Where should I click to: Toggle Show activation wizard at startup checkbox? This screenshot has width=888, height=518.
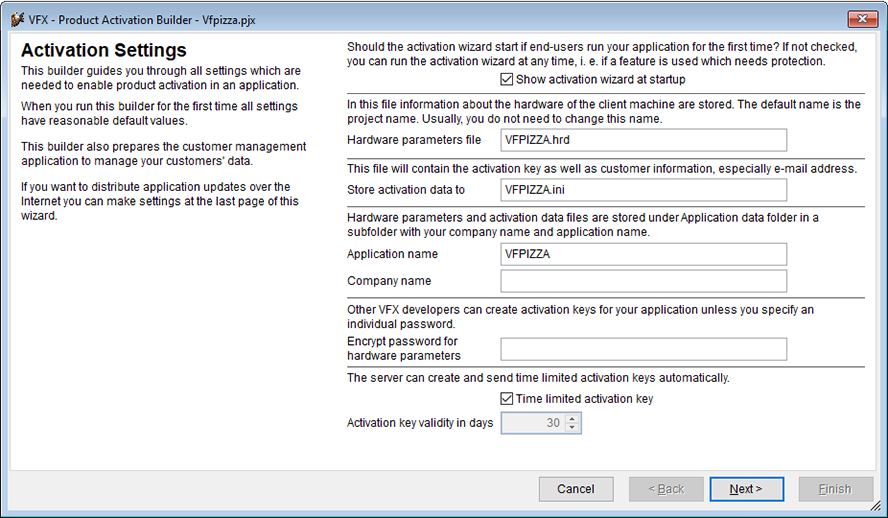pos(507,79)
